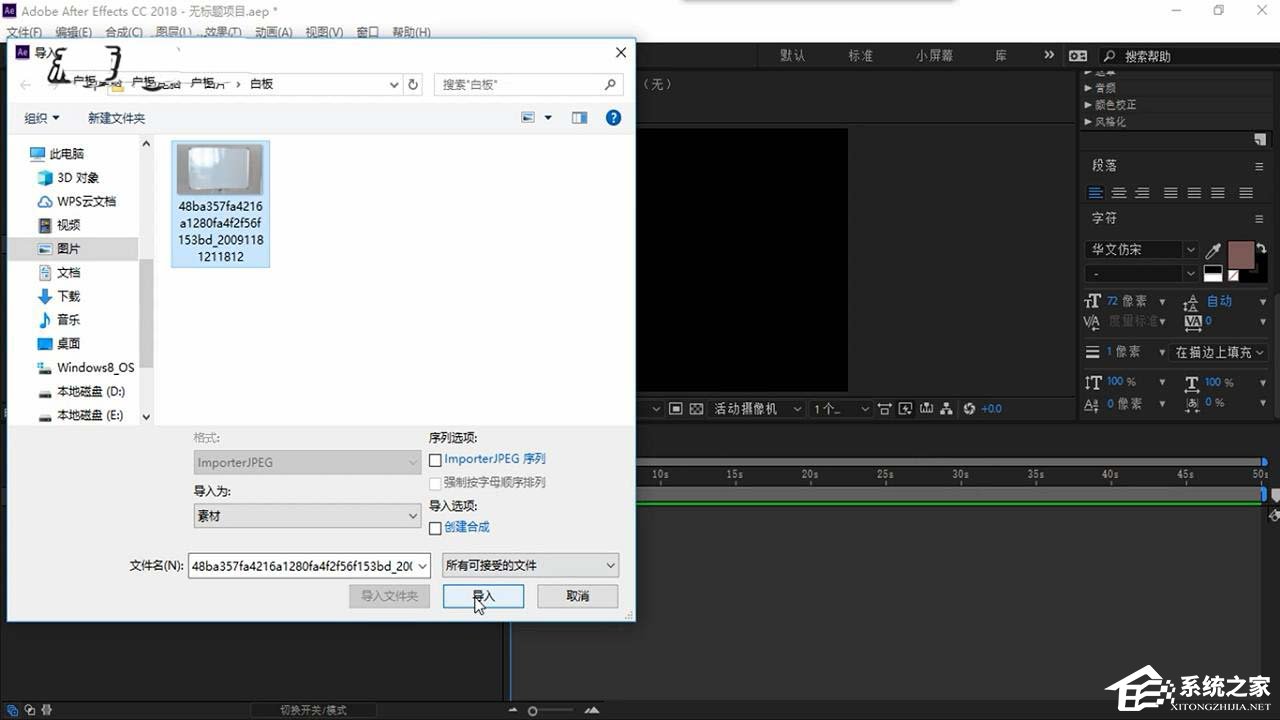Viewport: 1280px width, 720px height.
Task: Click the 导入 button
Action: (482, 596)
